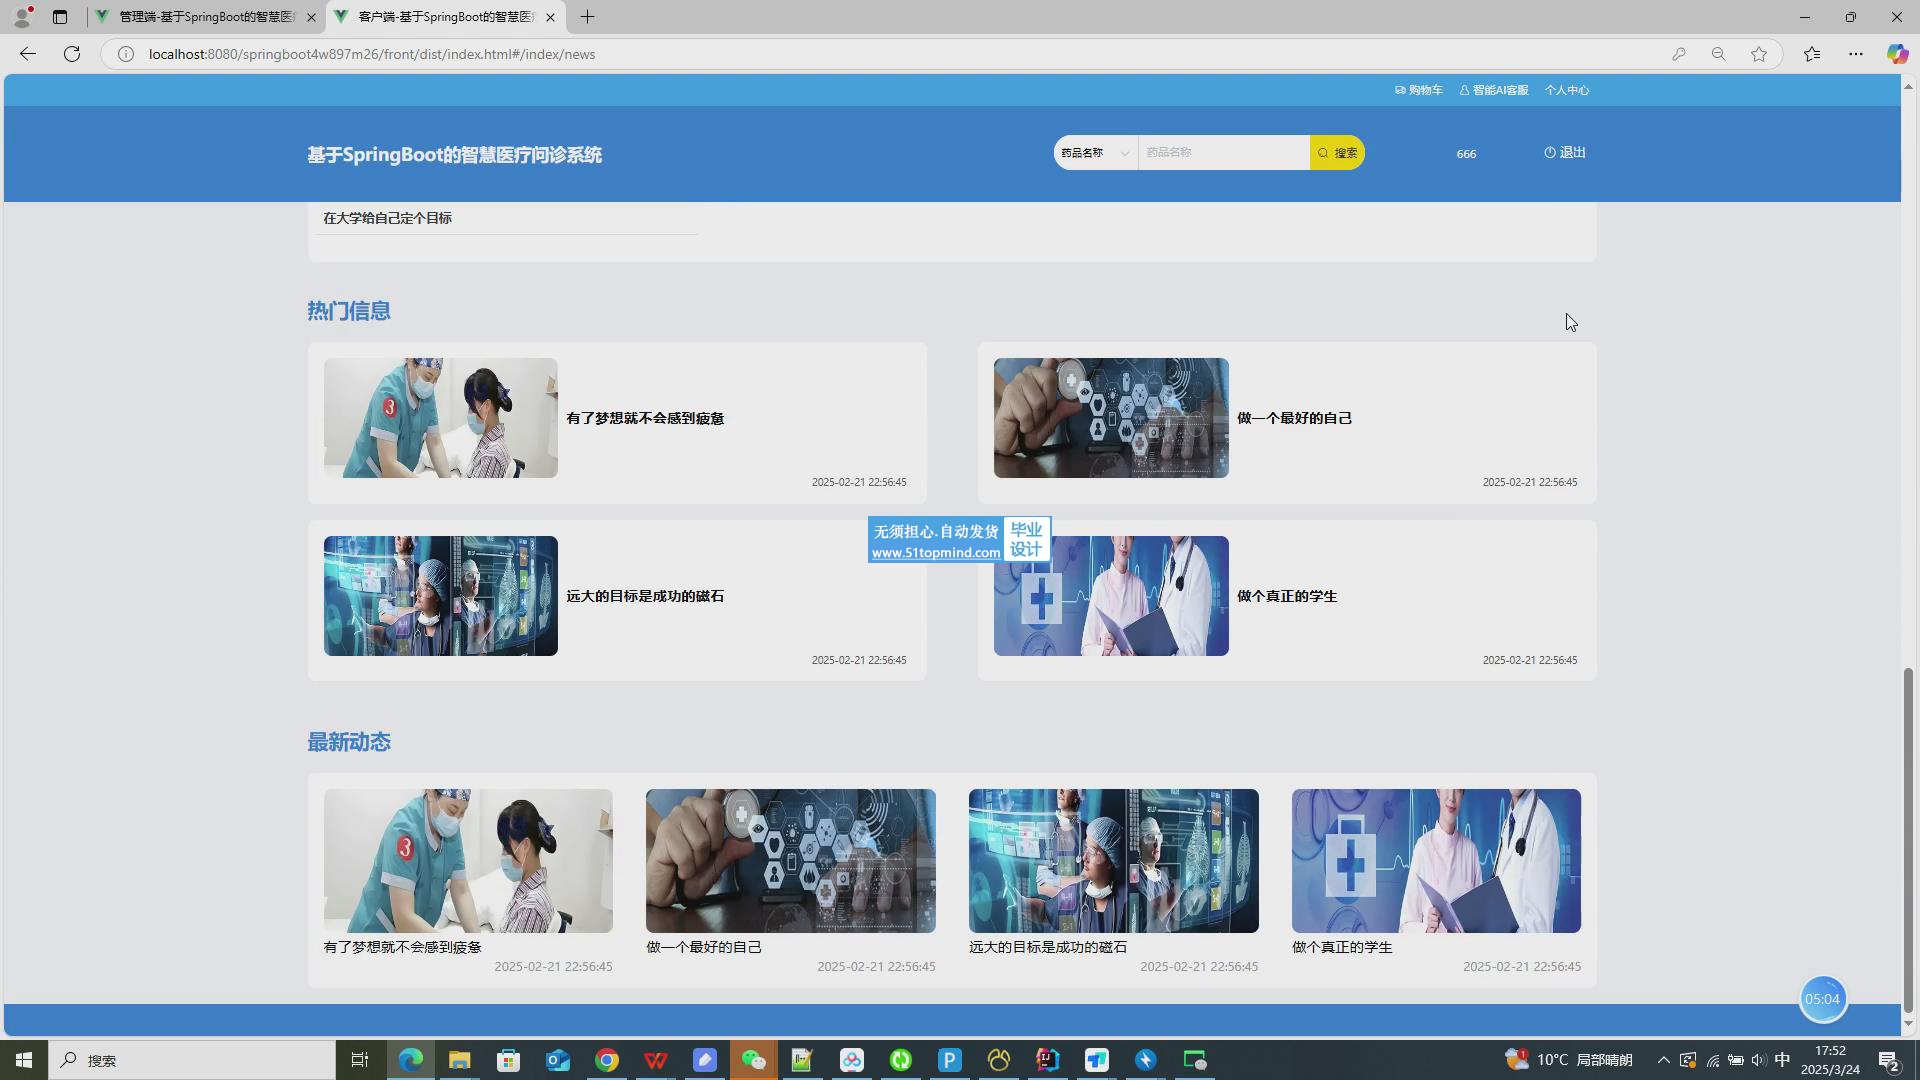Show hidden system tray icons
This screenshot has width=1920, height=1080.
click(x=1663, y=1060)
